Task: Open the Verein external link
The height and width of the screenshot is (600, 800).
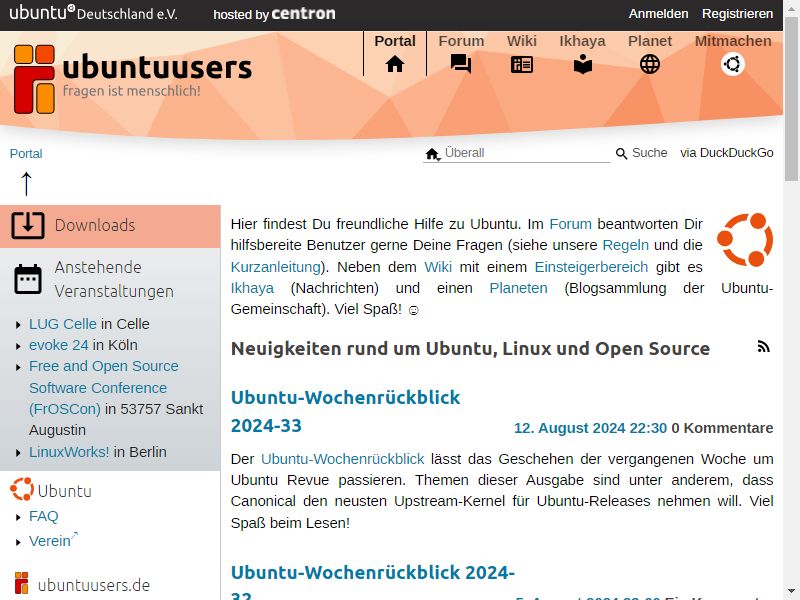Action: click(53, 540)
